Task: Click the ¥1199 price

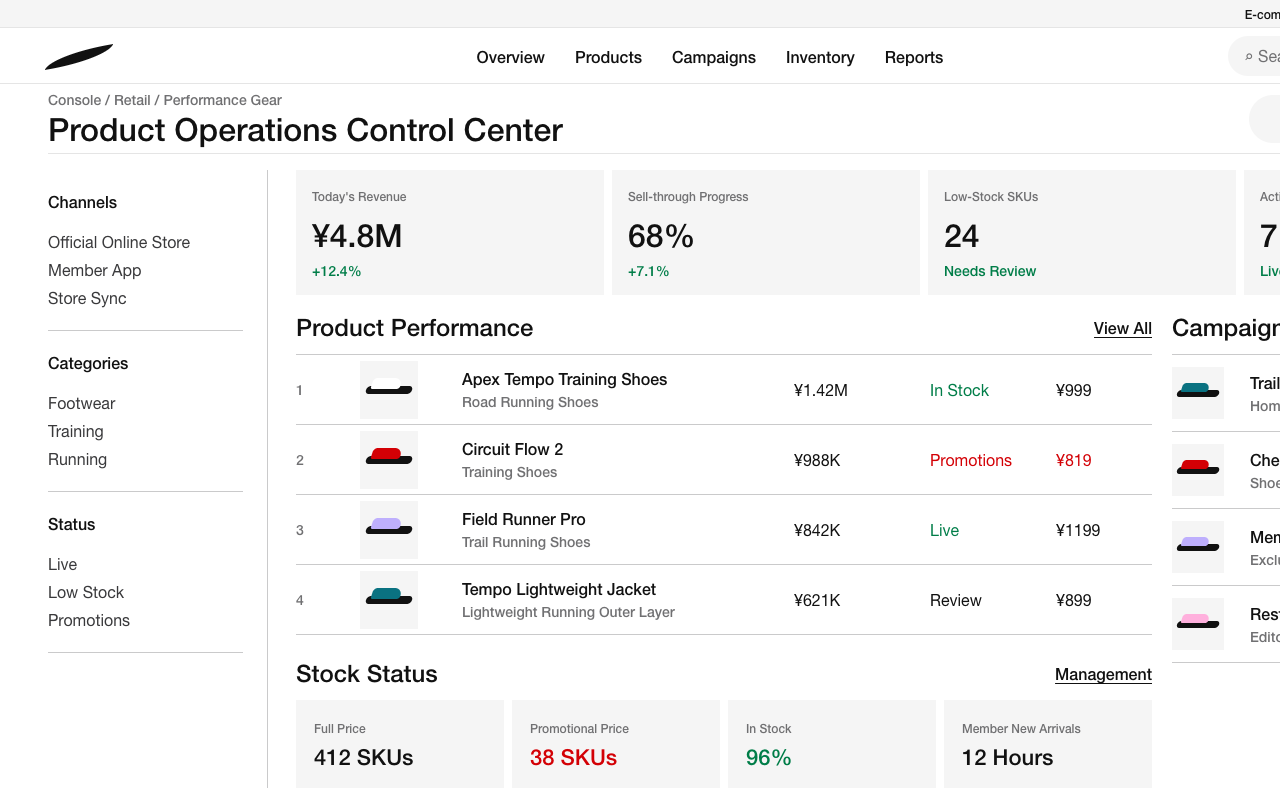Action: [x=1078, y=530]
